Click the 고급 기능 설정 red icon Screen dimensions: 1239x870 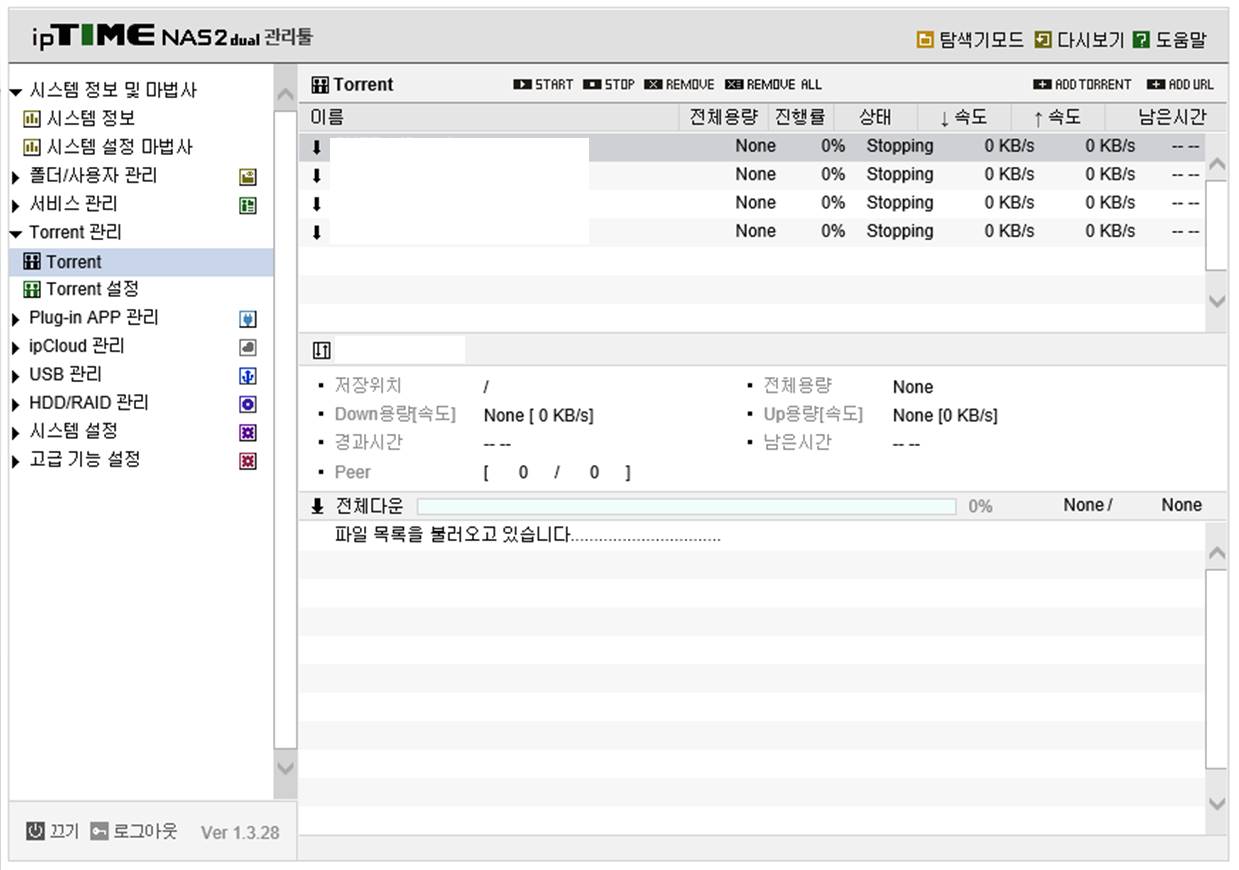(x=248, y=461)
